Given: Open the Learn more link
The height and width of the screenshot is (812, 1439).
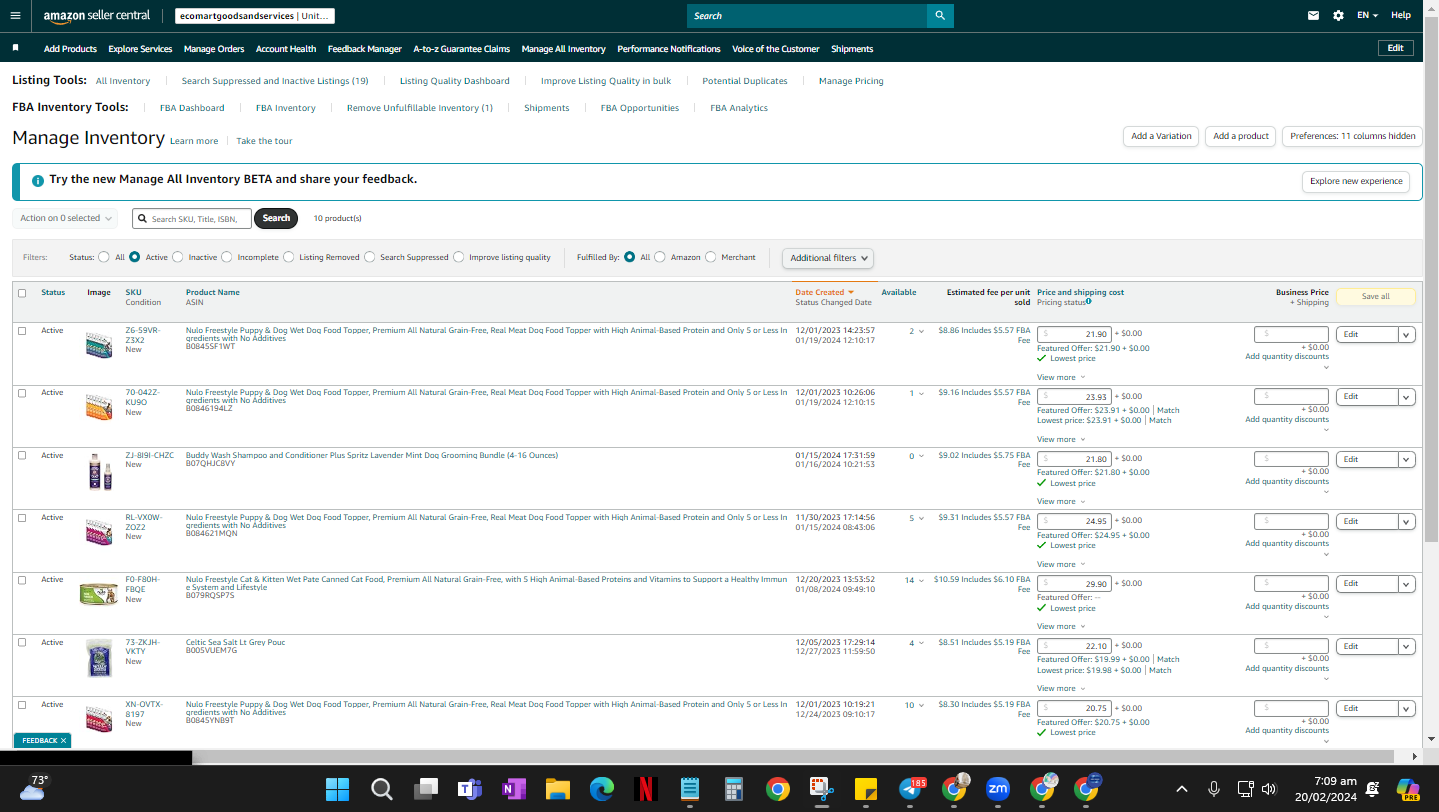Looking at the screenshot, I should pyautogui.click(x=194, y=141).
